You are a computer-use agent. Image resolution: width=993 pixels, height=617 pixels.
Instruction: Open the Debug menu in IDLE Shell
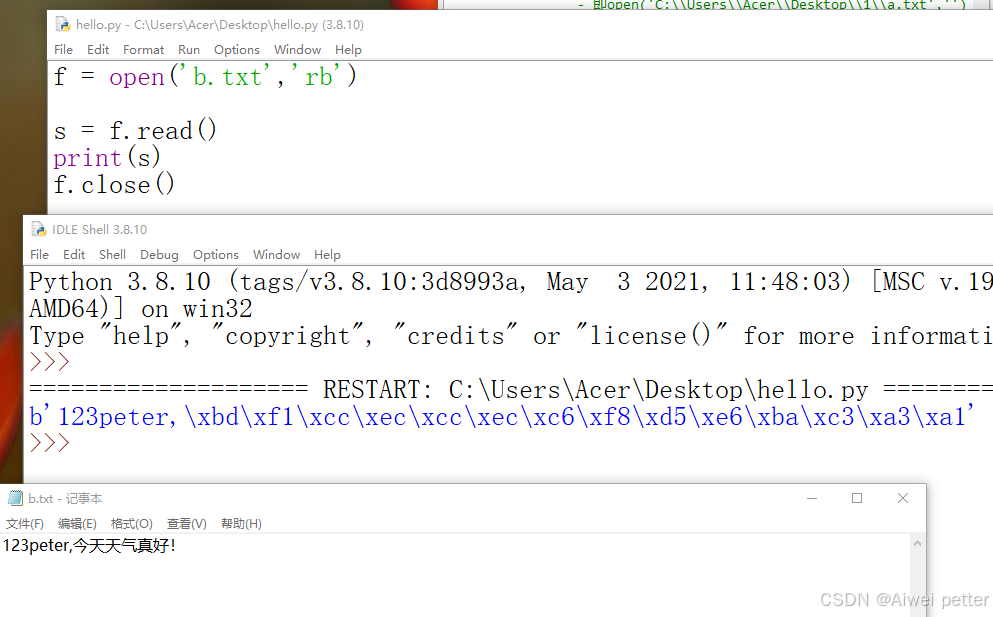(158, 254)
